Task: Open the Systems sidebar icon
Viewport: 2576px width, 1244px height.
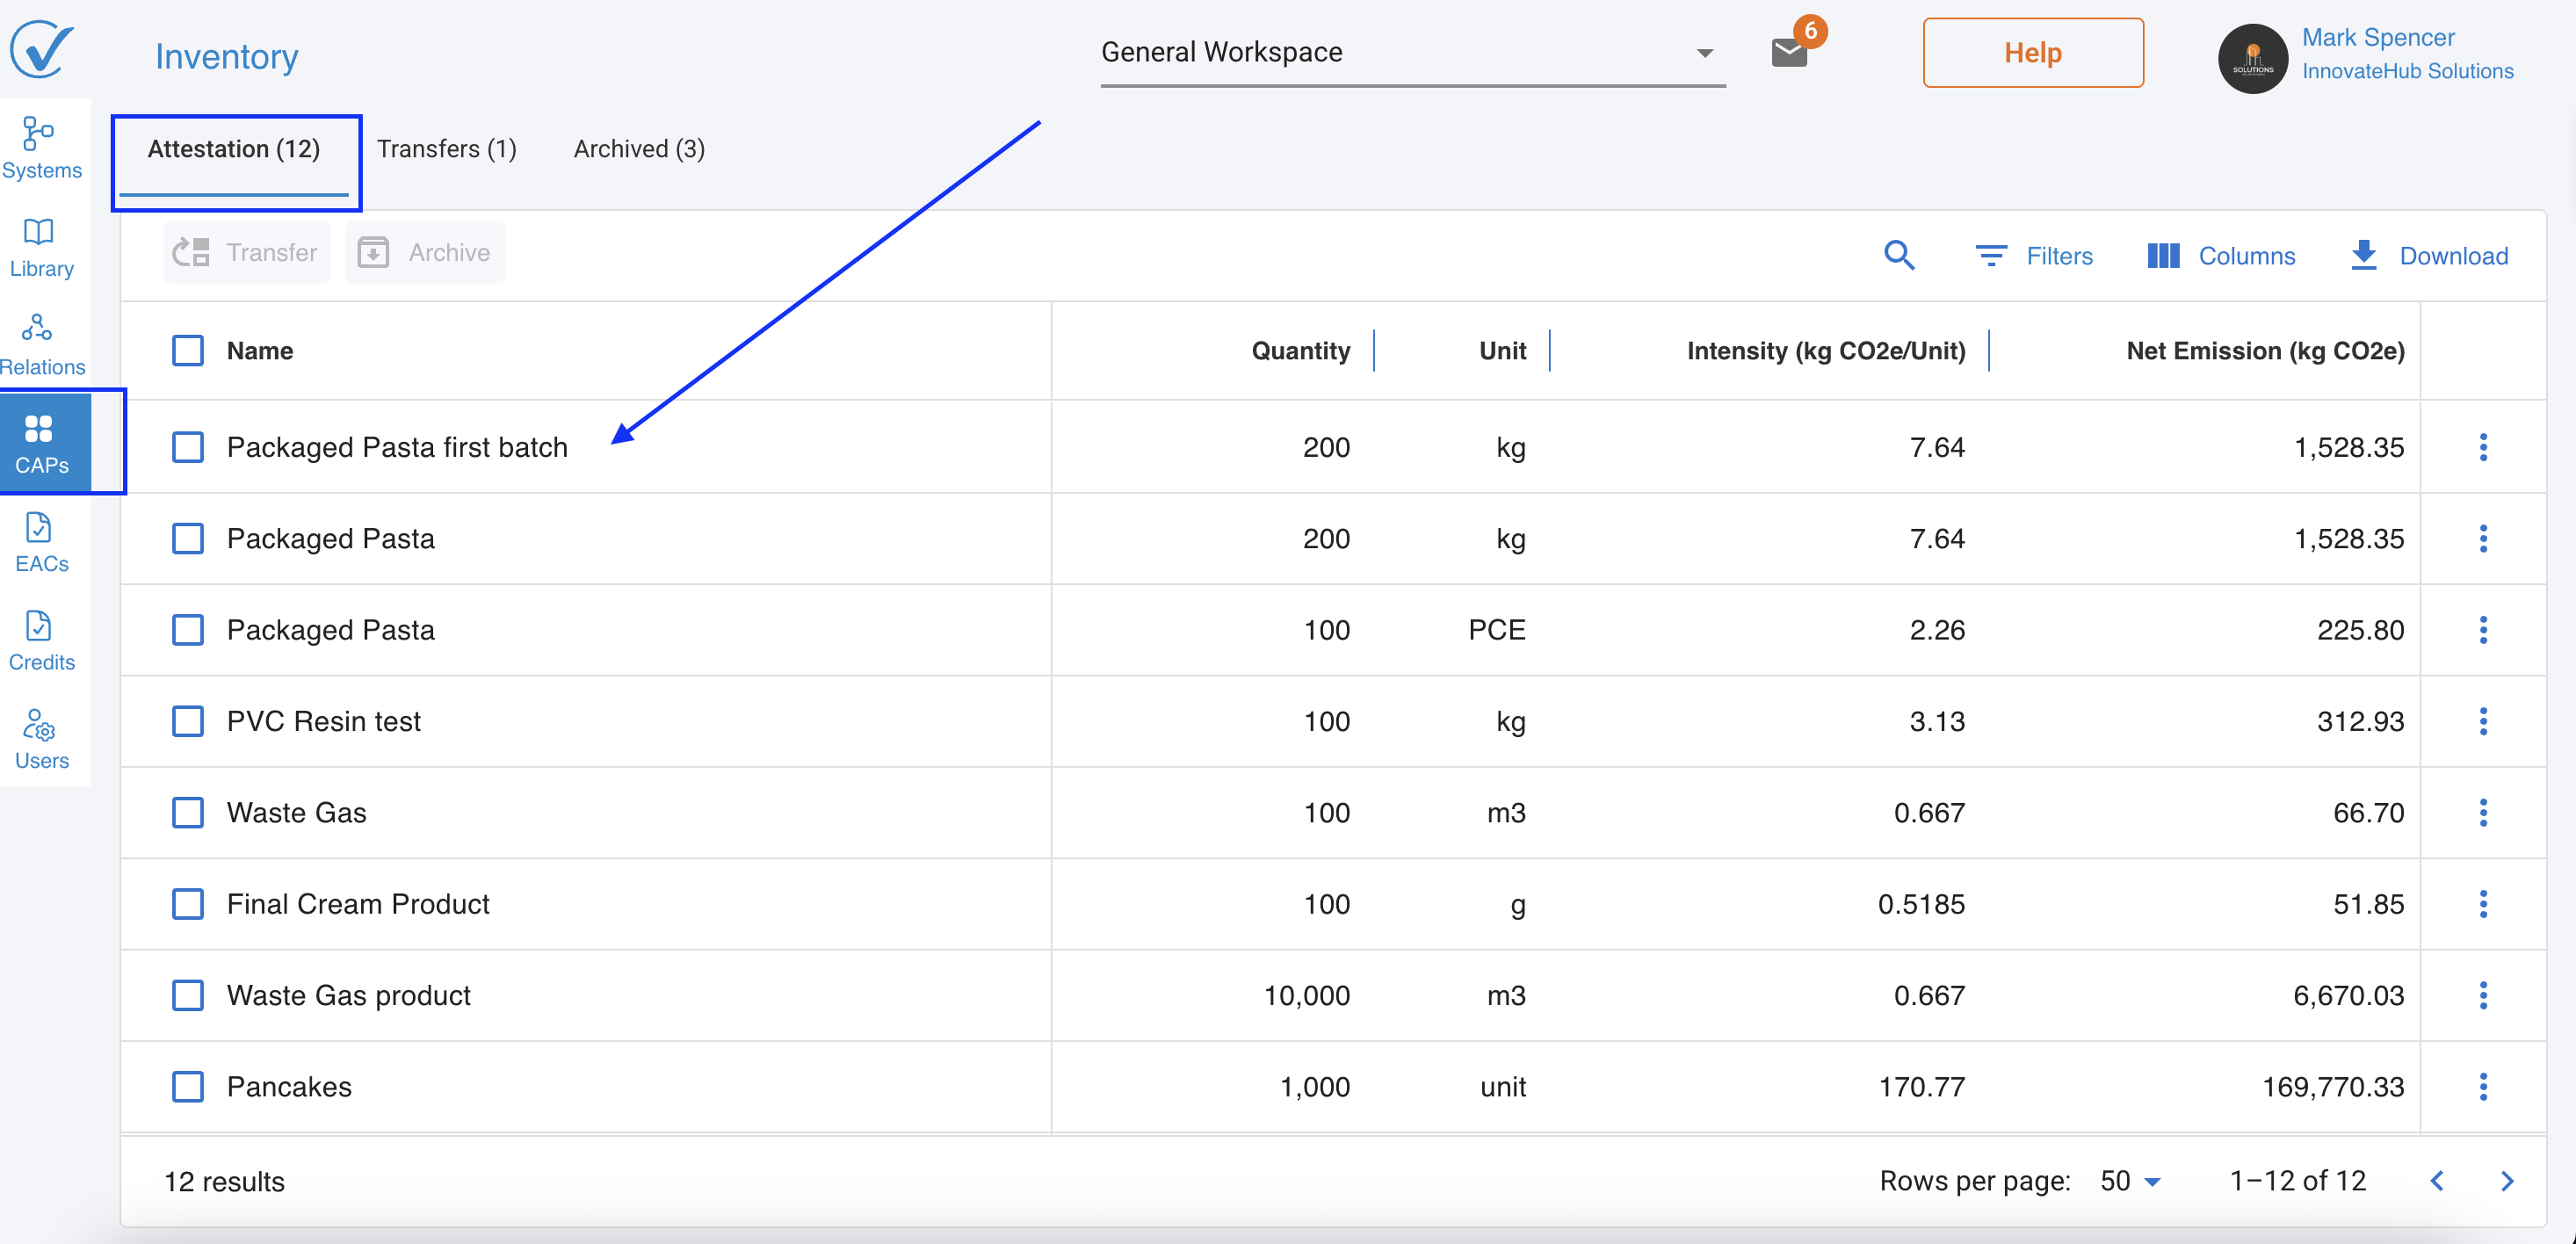Action: pos(40,147)
